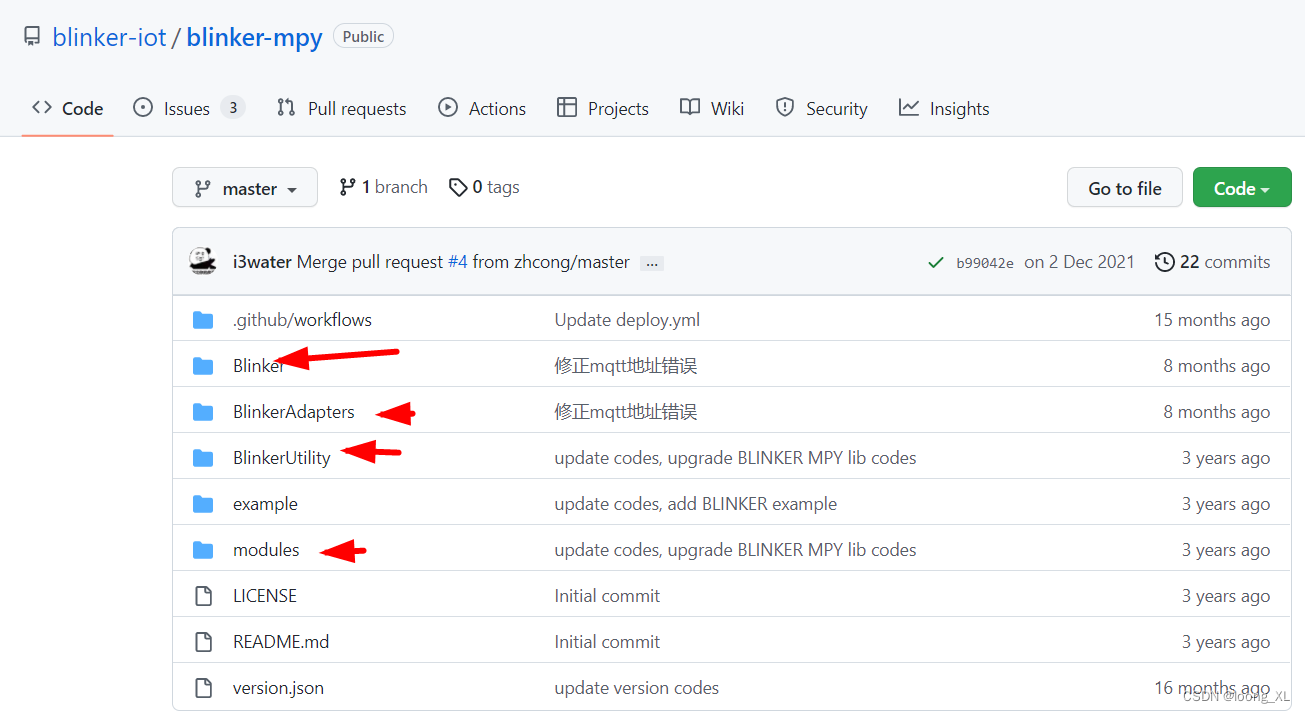Click the i3water avatar image

(x=203, y=261)
